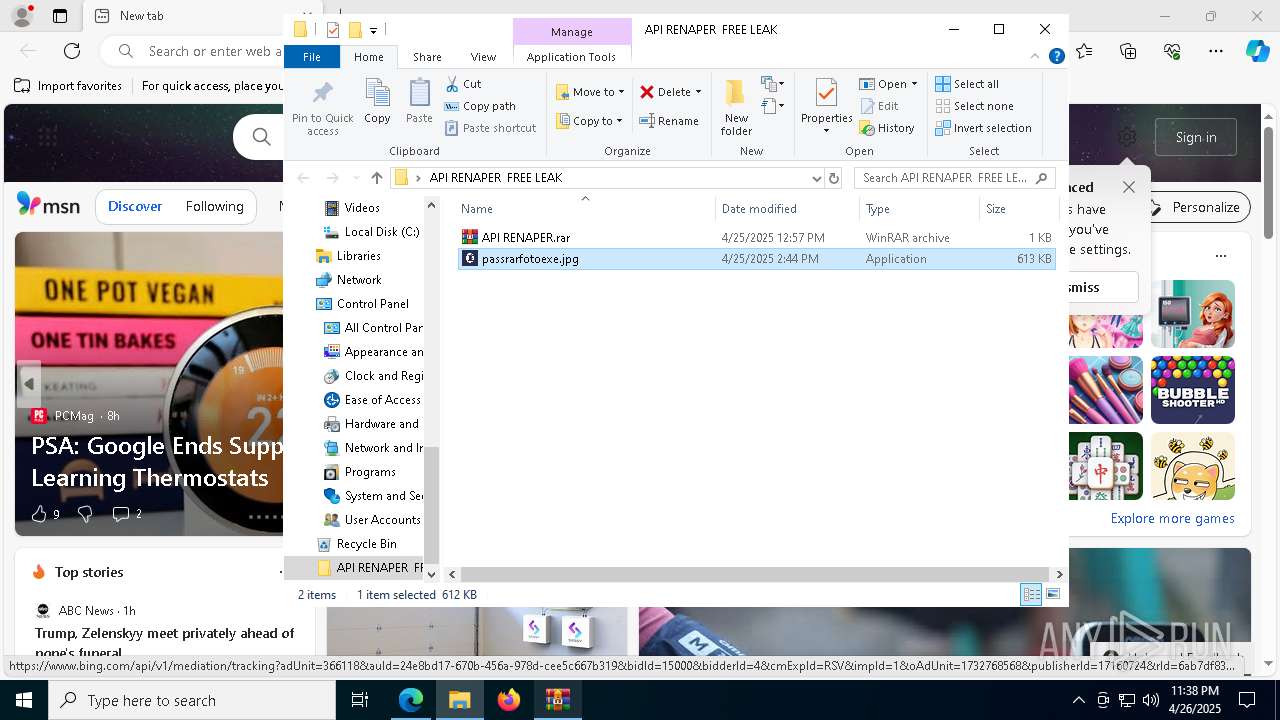Viewport: 1280px width, 720px height.
Task: Reload page in Edge browser
Action: coord(72,50)
